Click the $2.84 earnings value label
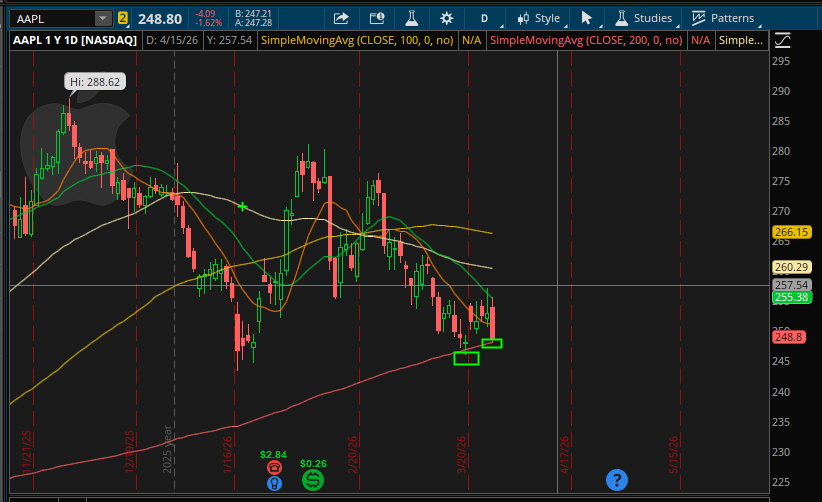Image resolution: width=822 pixels, height=502 pixels. tap(273, 454)
